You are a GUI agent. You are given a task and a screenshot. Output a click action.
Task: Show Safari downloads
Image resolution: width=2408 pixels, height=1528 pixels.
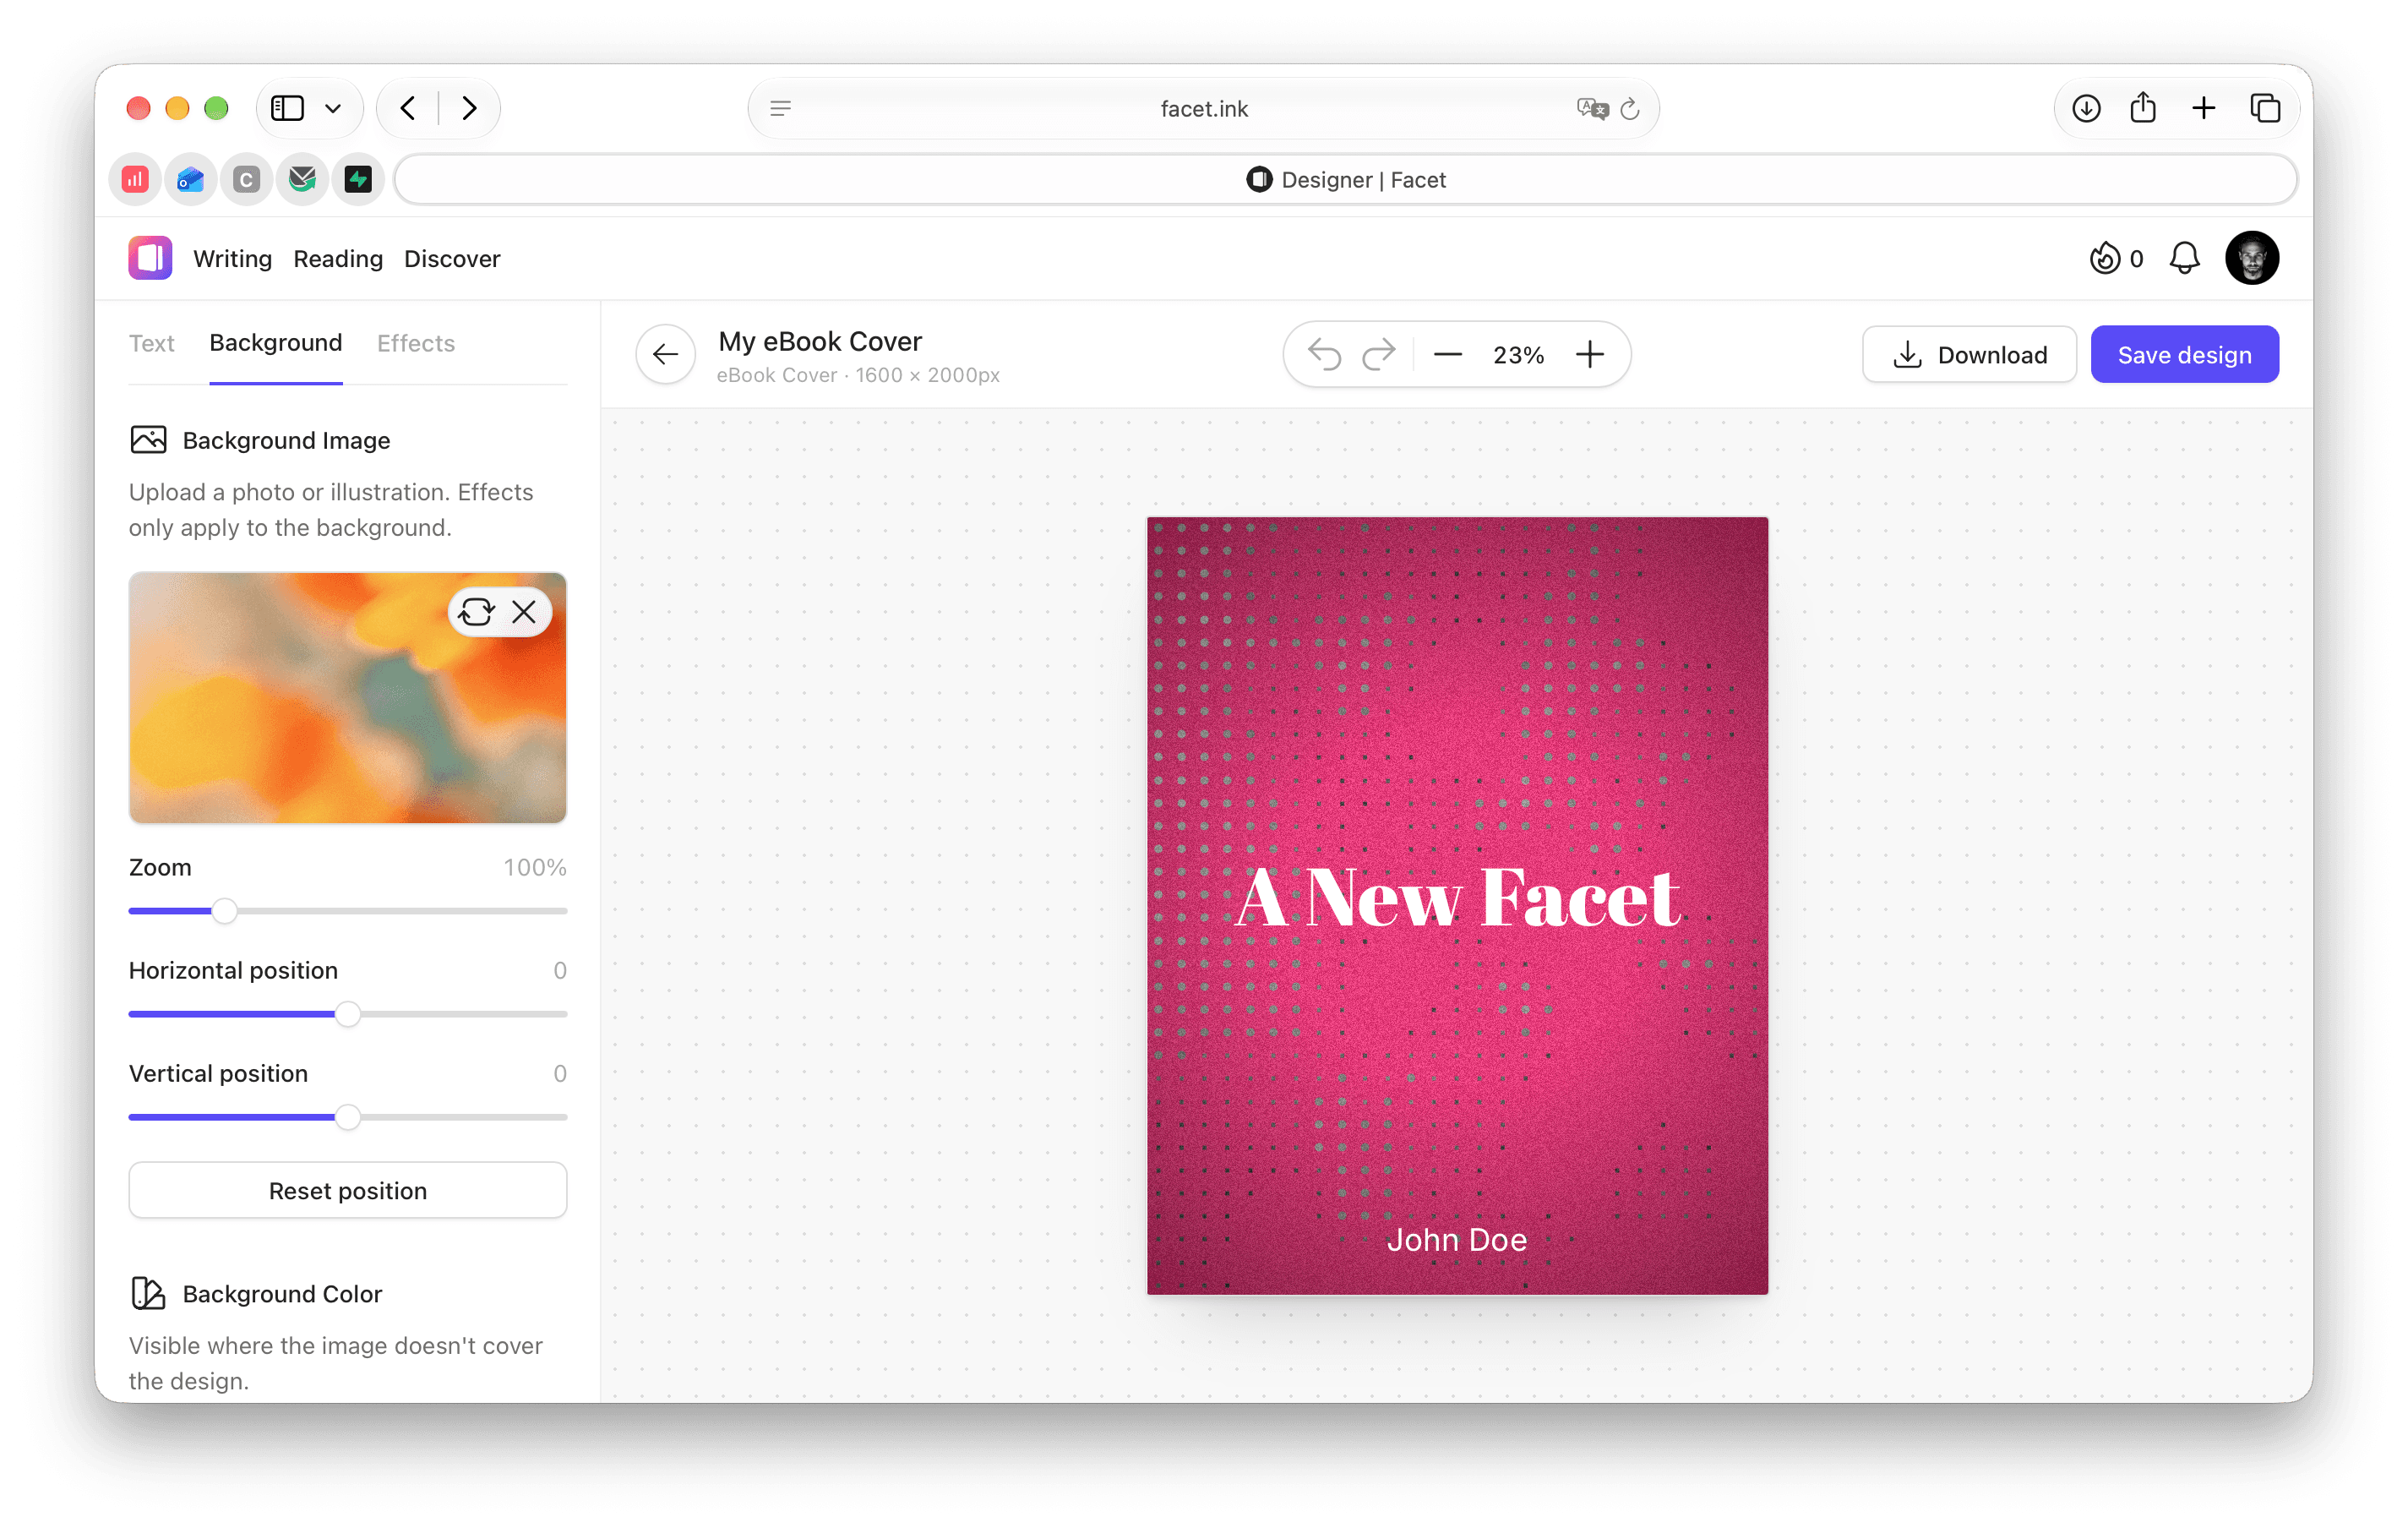click(x=2086, y=108)
